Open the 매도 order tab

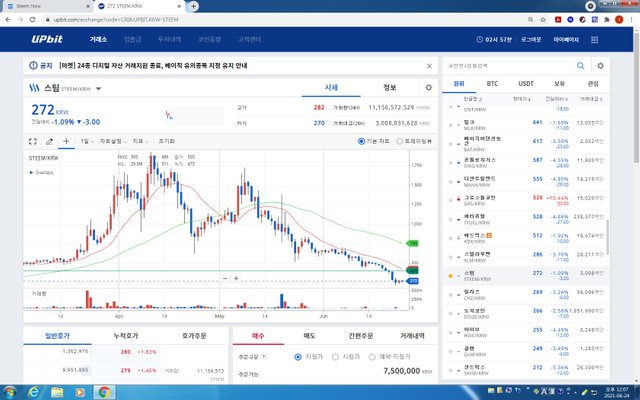pos(310,336)
